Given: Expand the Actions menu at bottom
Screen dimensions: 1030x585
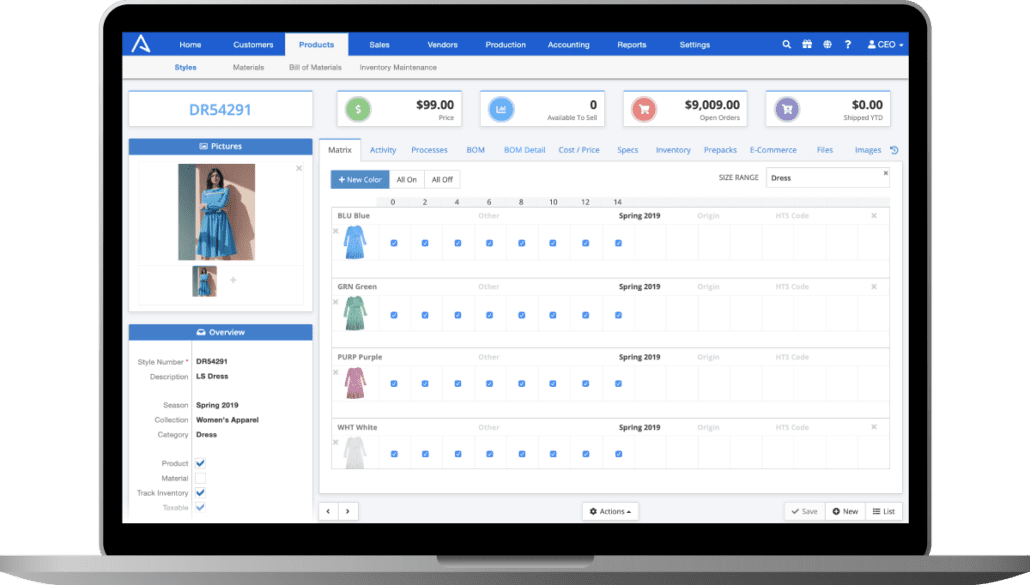Looking at the screenshot, I should tap(610, 511).
